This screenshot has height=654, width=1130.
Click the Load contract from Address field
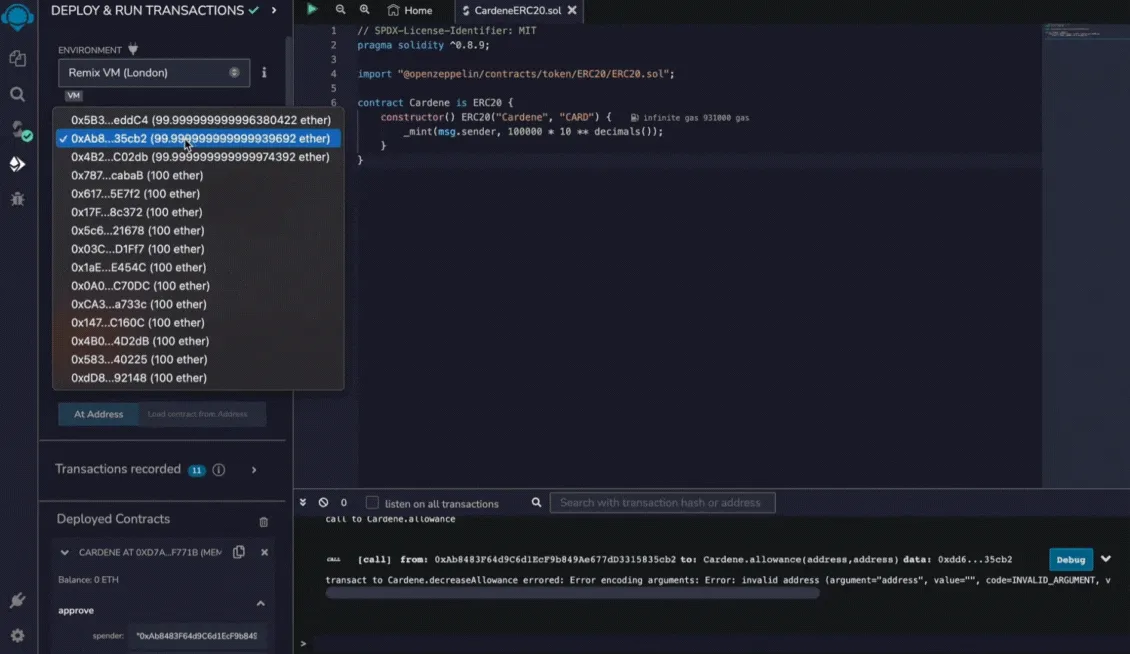(x=202, y=414)
